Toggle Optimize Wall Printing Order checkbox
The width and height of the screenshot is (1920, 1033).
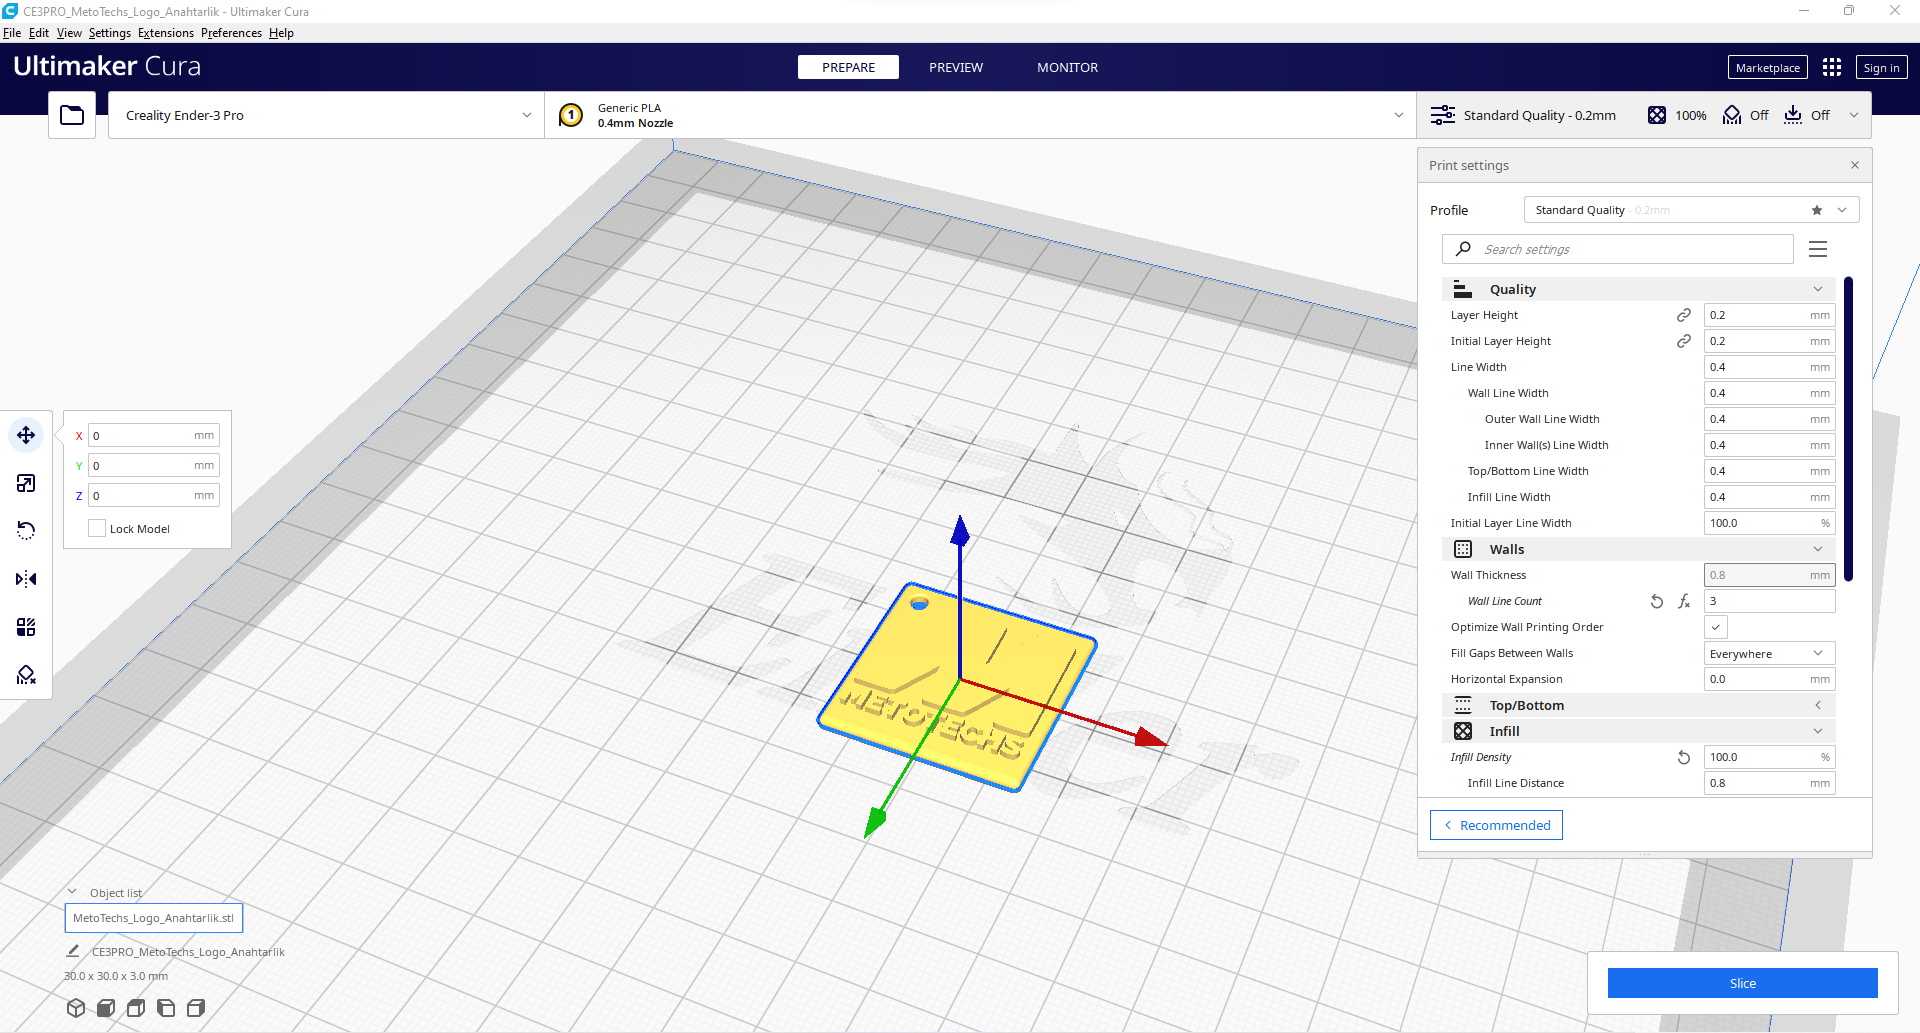pos(1716,627)
